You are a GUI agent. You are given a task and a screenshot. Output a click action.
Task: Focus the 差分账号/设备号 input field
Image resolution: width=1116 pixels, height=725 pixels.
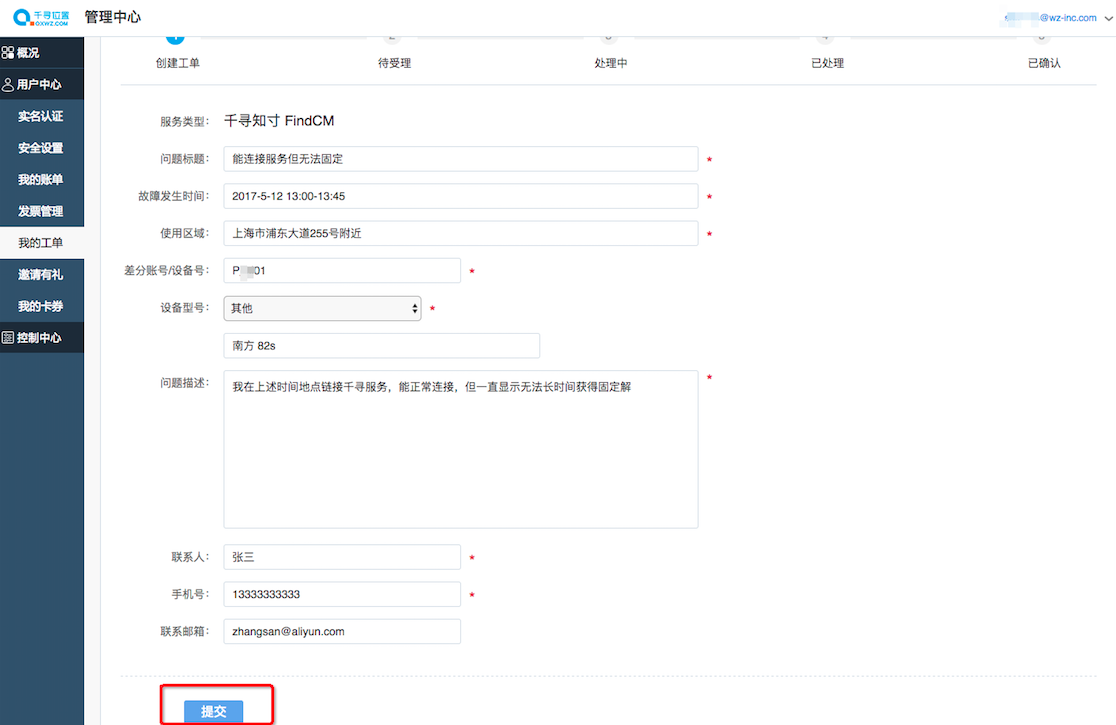(x=342, y=270)
